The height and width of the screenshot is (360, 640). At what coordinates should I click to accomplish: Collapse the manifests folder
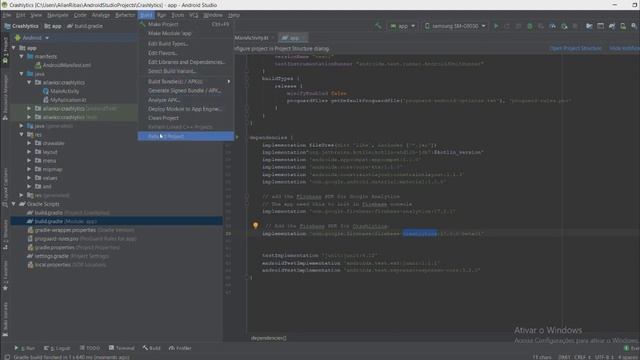[x=22, y=56]
